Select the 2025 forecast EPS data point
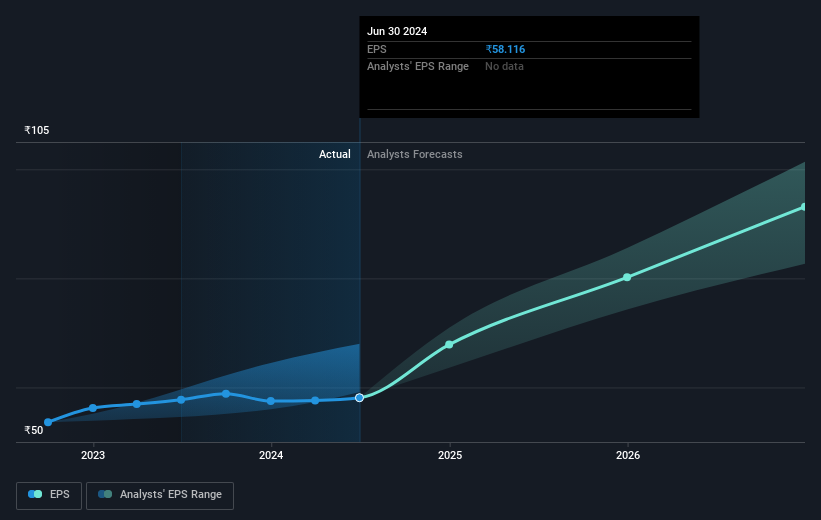The width and height of the screenshot is (821, 520). 449,345
